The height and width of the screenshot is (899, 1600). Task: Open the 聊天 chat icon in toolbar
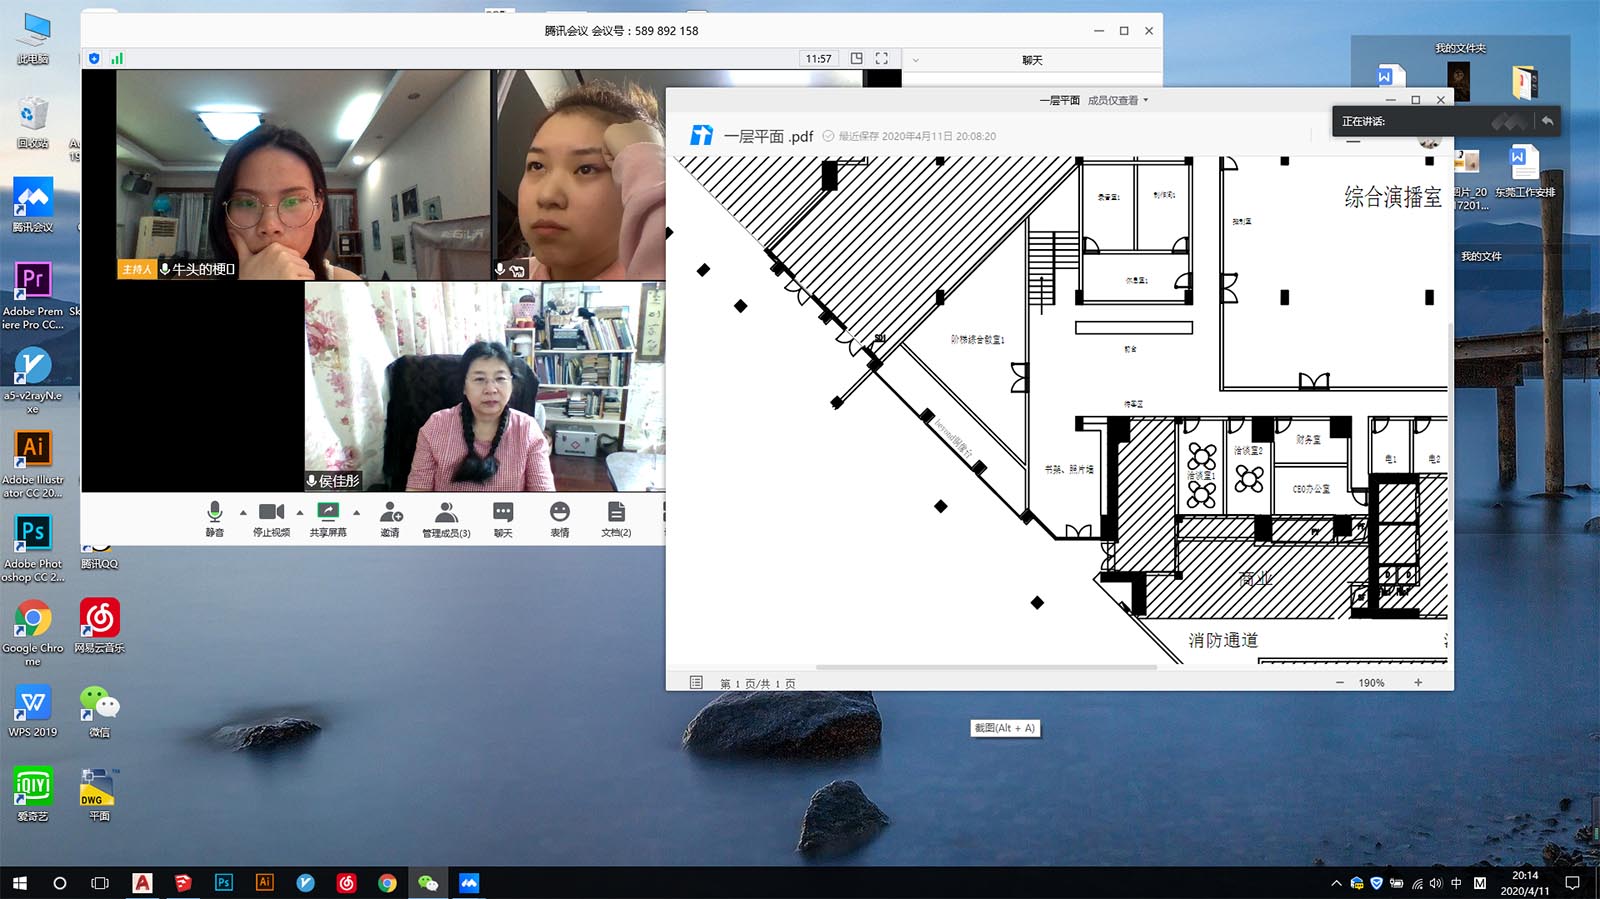click(x=503, y=518)
